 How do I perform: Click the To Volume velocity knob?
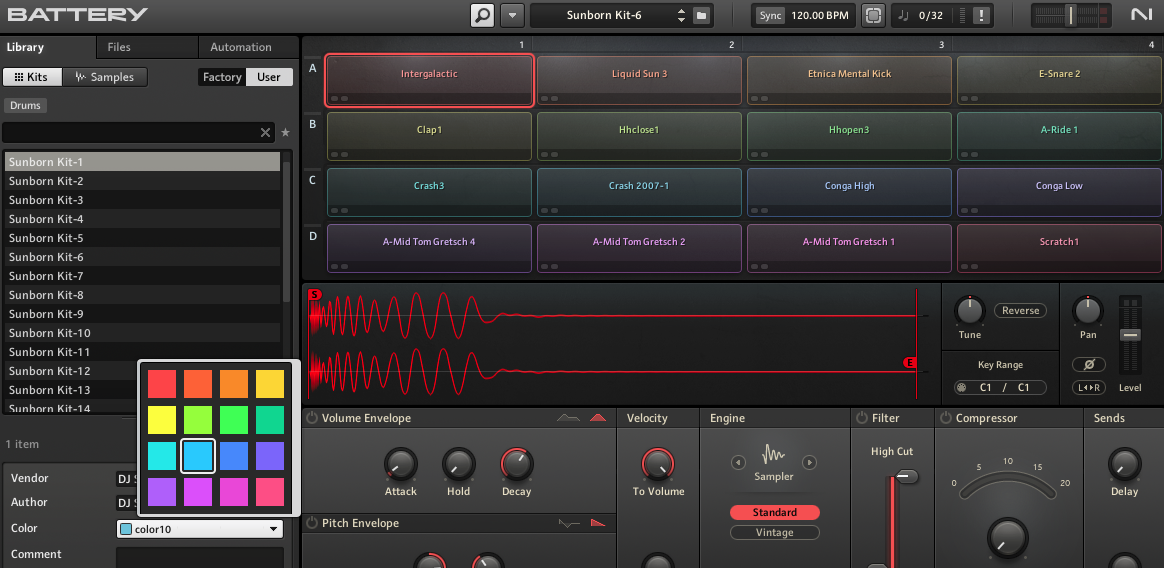[658, 465]
